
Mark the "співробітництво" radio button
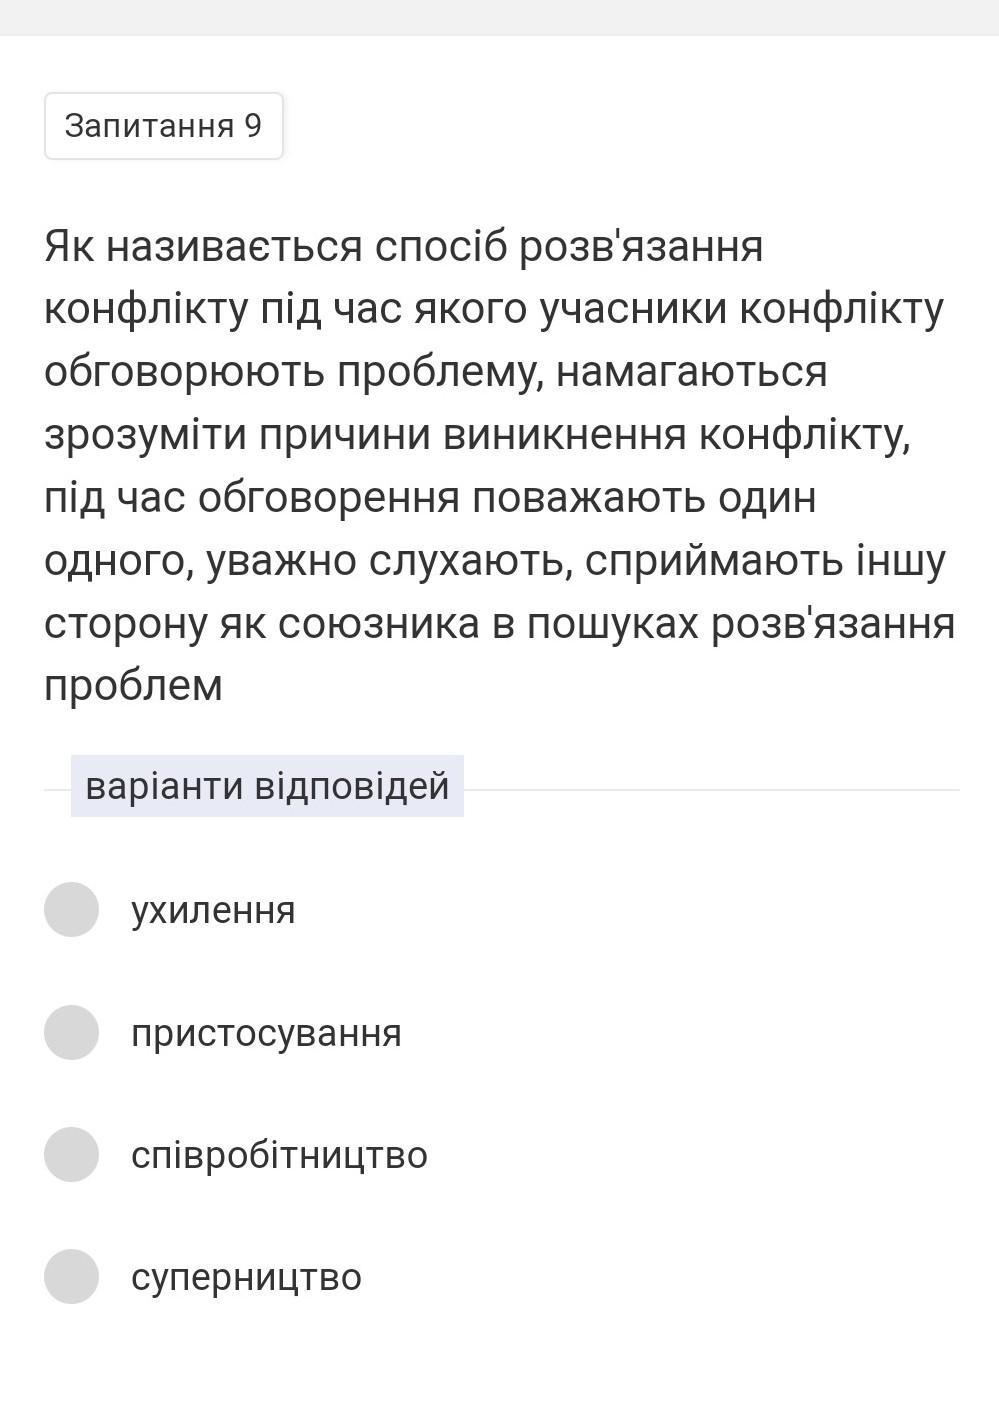coord(71,1154)
